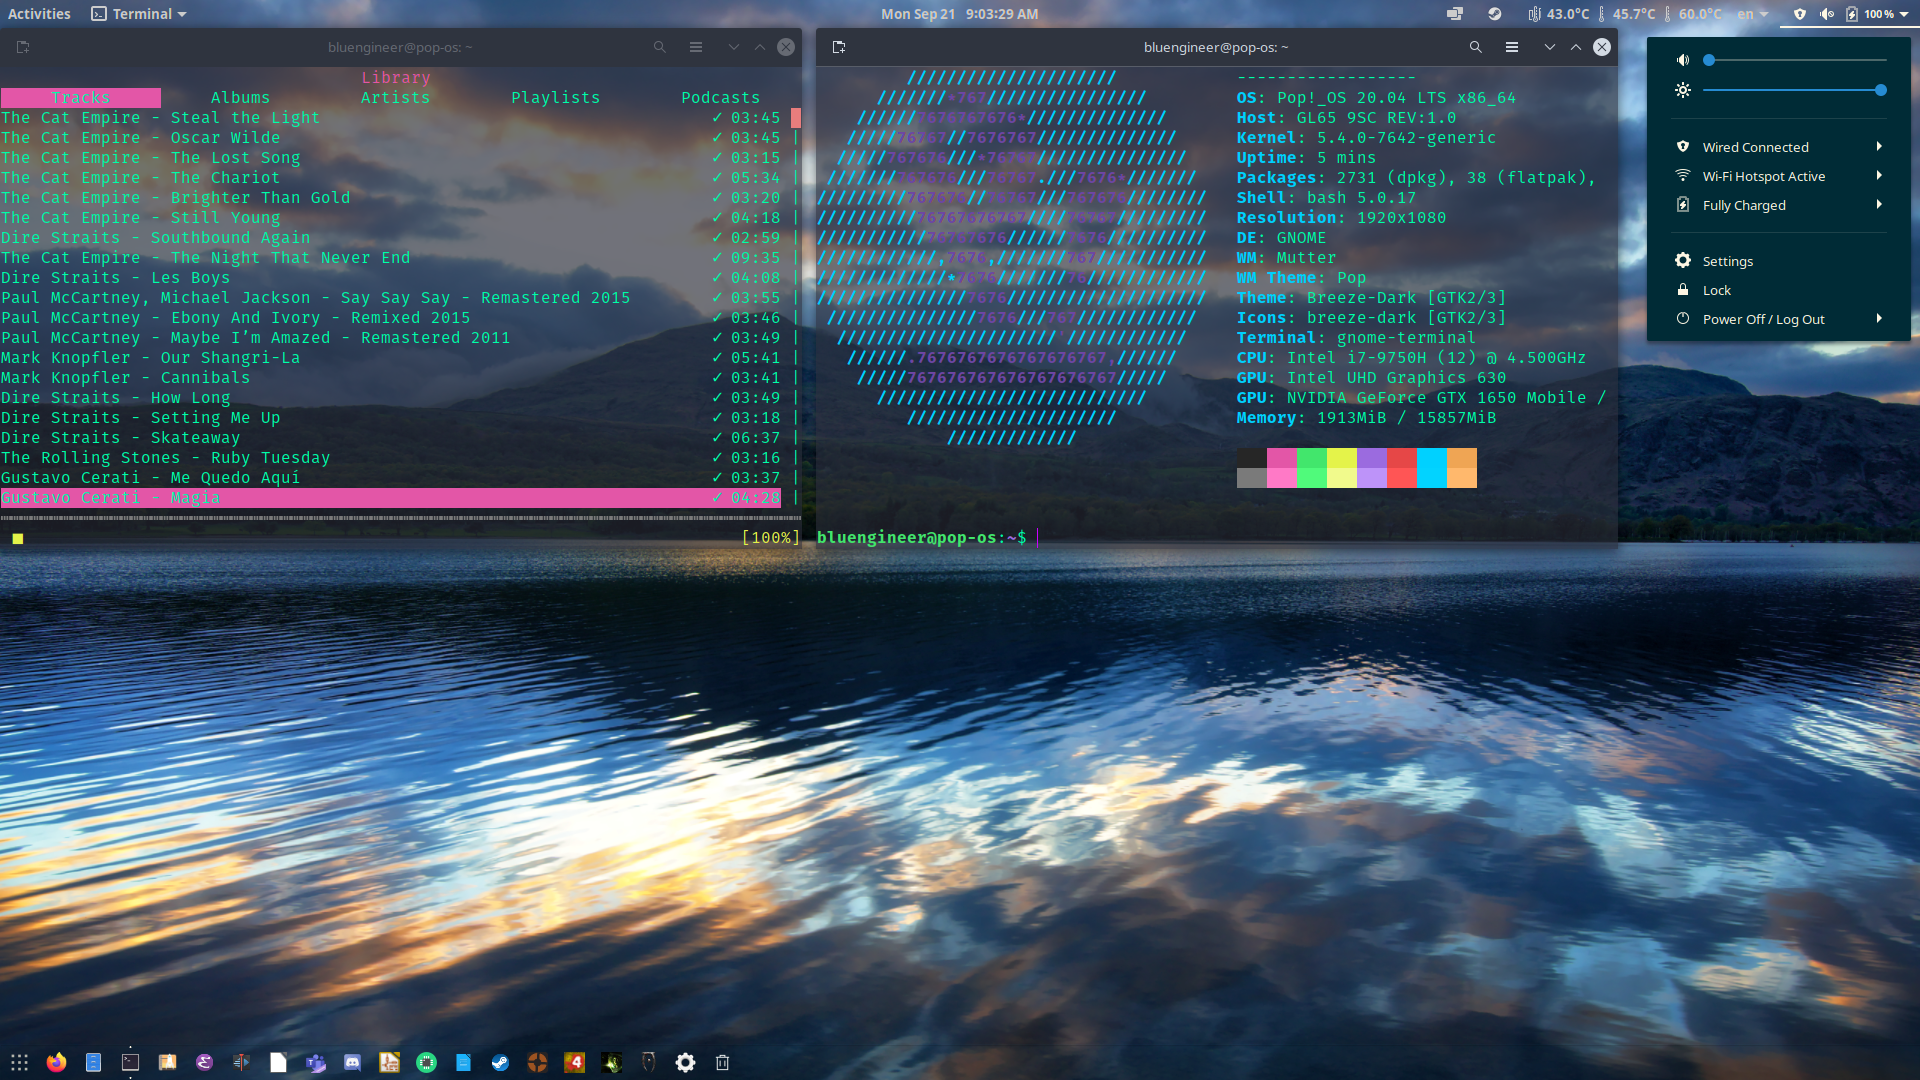
Task: Open Settings from system menu
Action: 1727,261
